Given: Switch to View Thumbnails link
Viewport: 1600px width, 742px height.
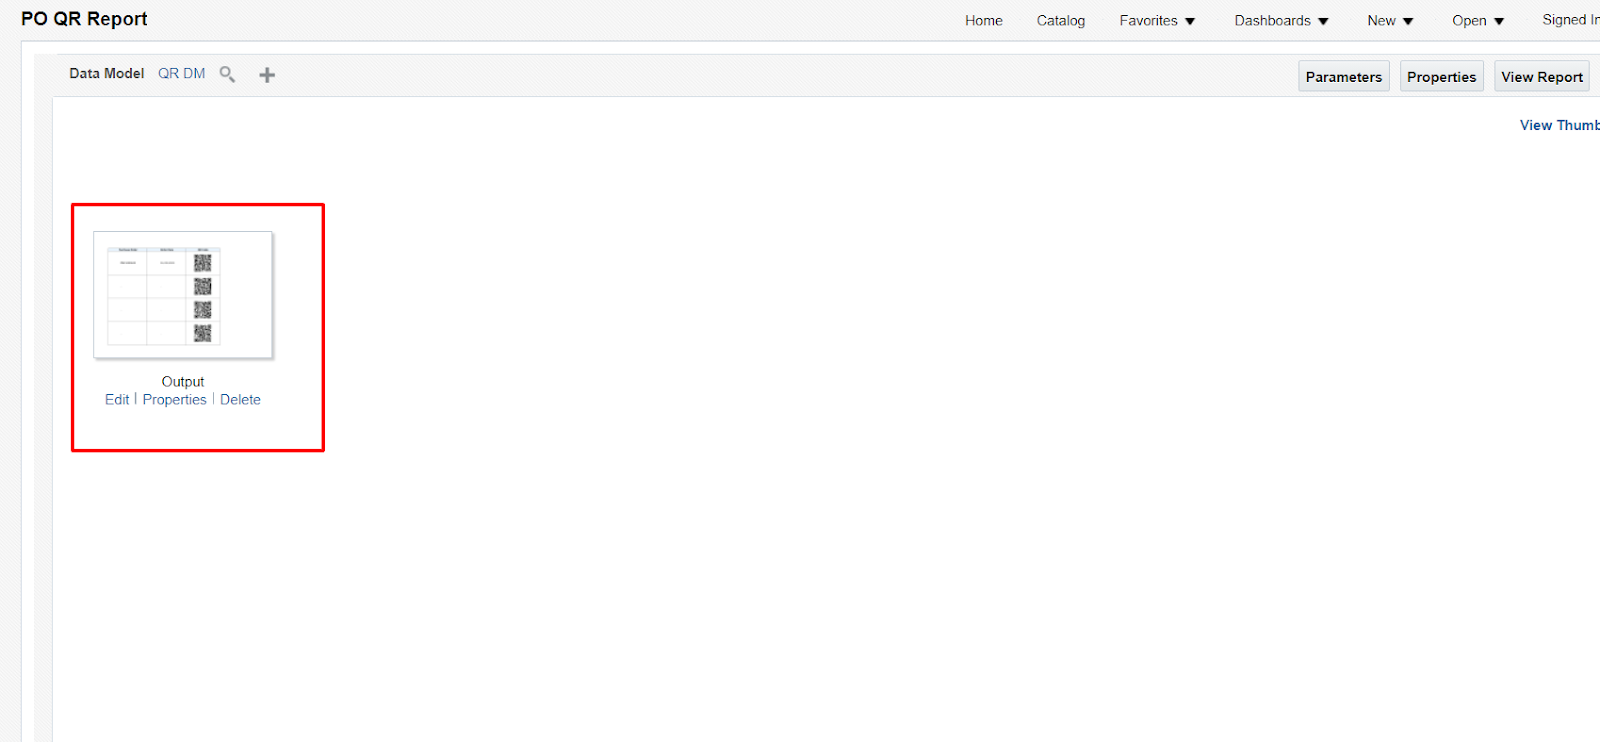Looking at the screenshot, I should [x=1560, y=125].
